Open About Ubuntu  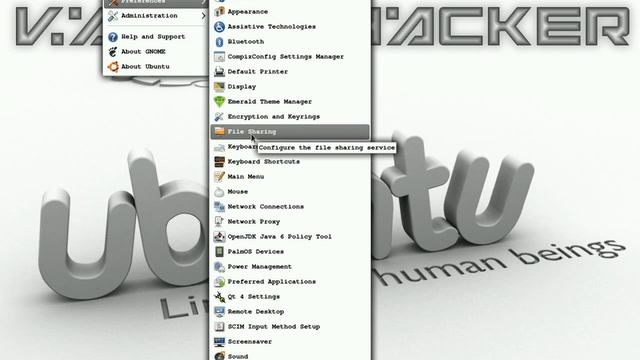[156, 67]
